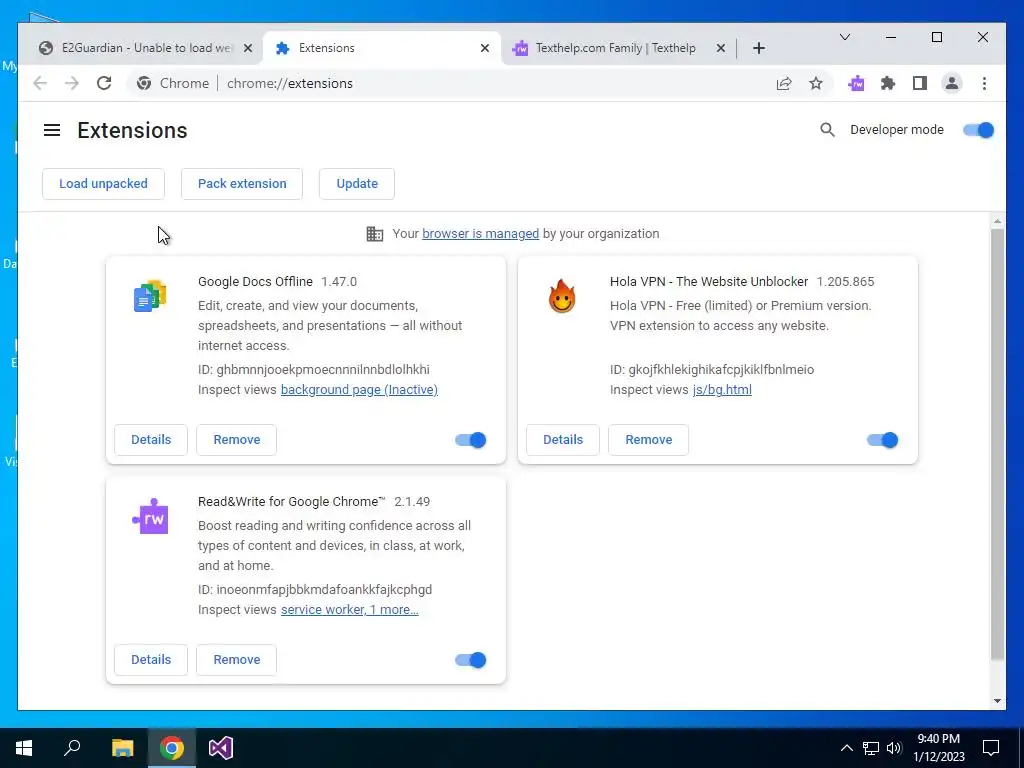Click the Hola VPN version 1.205.865
This screenshot has width=1024, height=768.
[x=845, y=282]
